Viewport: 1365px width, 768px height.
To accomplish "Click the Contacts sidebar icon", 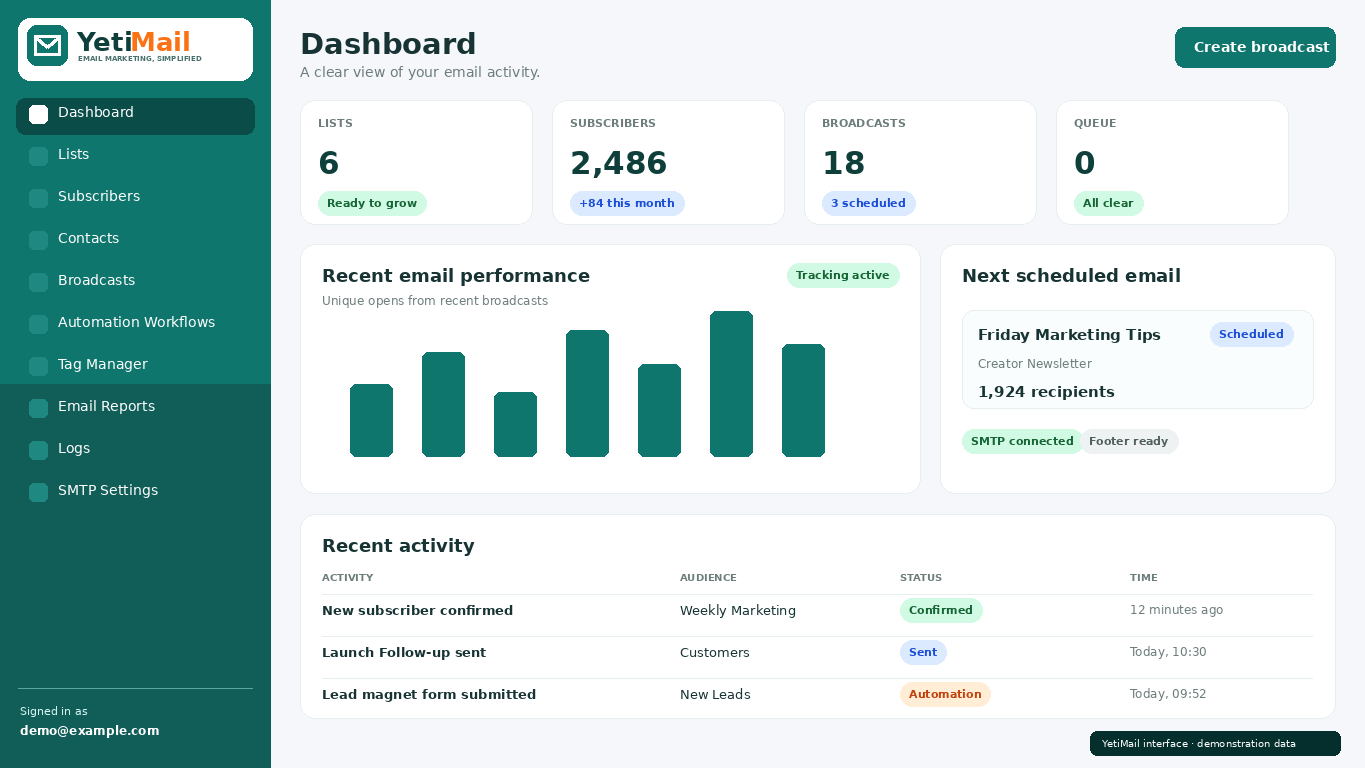I will tap(38, 241).
